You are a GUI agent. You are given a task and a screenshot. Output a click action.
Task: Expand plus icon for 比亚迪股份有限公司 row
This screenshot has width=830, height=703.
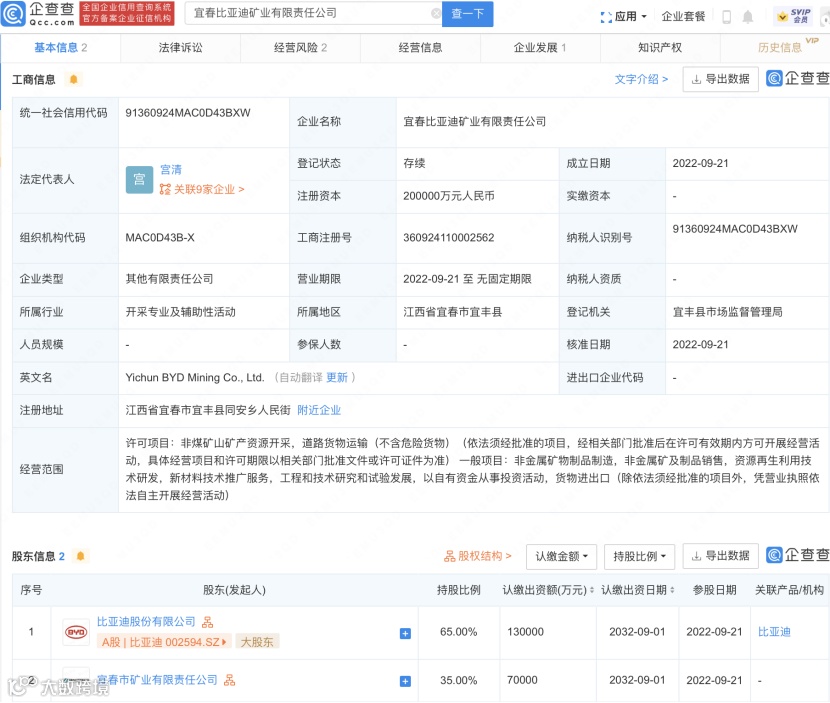[405, 633]
